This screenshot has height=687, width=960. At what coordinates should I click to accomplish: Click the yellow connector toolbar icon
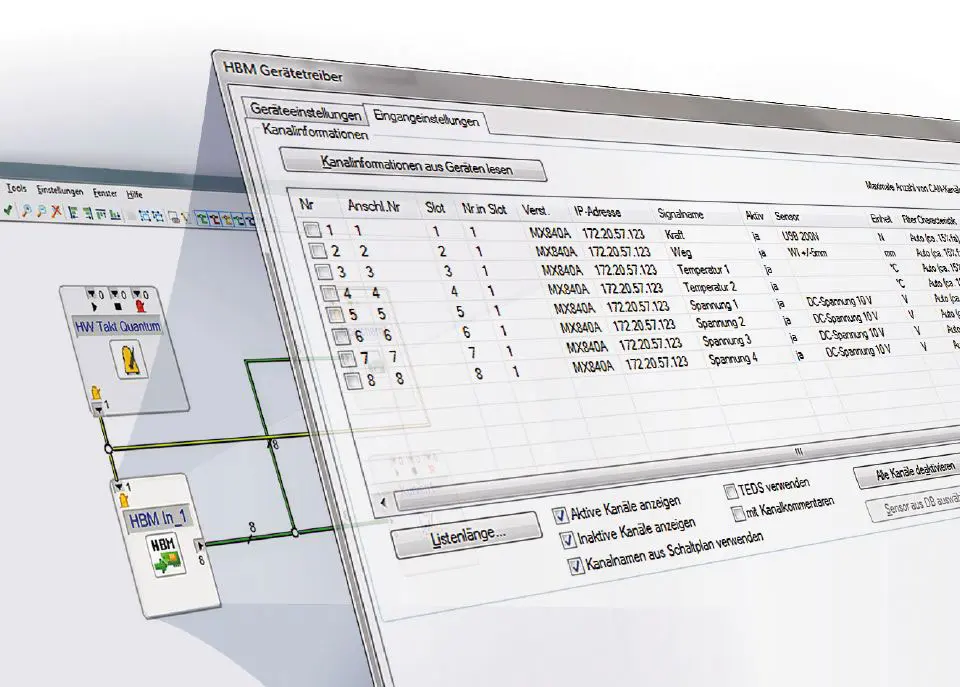tap(227, 219)
